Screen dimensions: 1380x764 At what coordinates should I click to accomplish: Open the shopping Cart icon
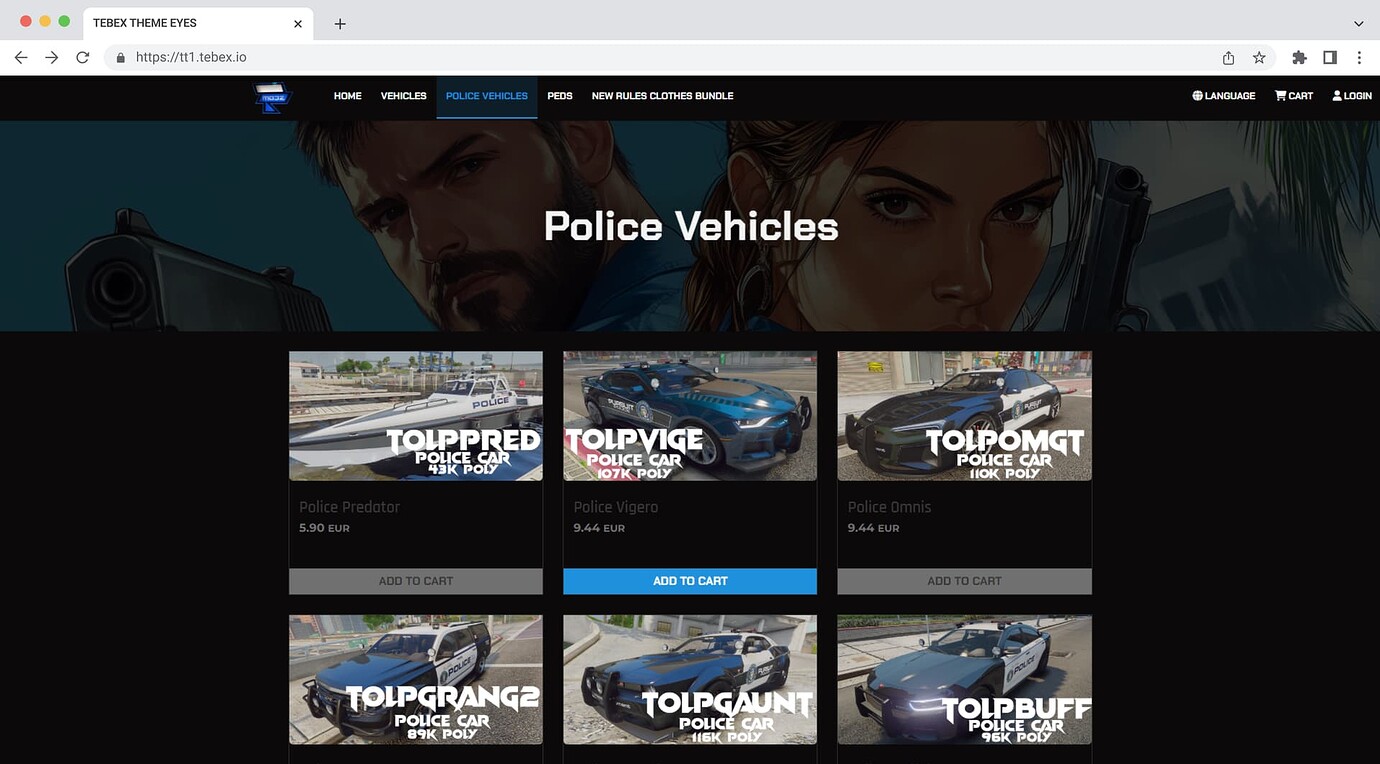1280,95
